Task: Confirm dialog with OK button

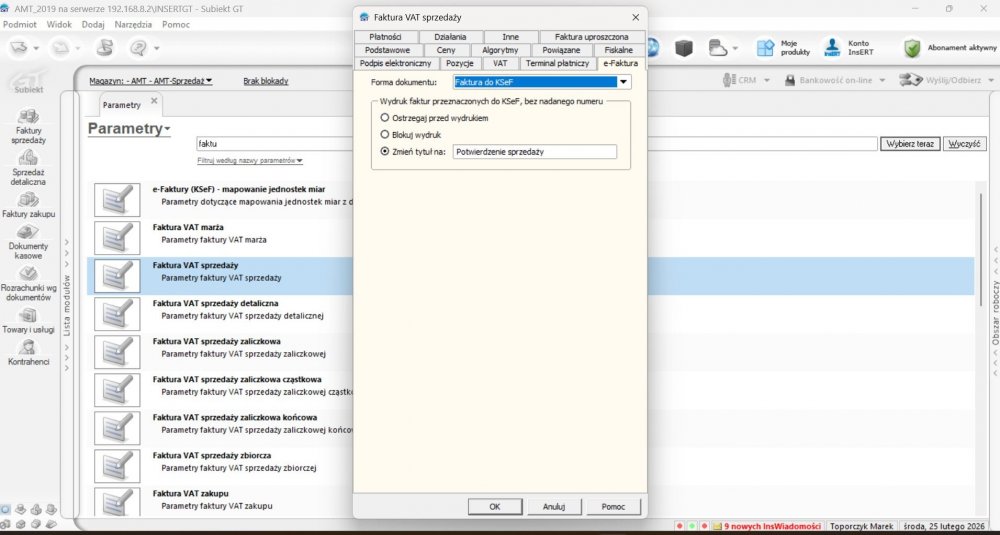Action: click(495, 506)
